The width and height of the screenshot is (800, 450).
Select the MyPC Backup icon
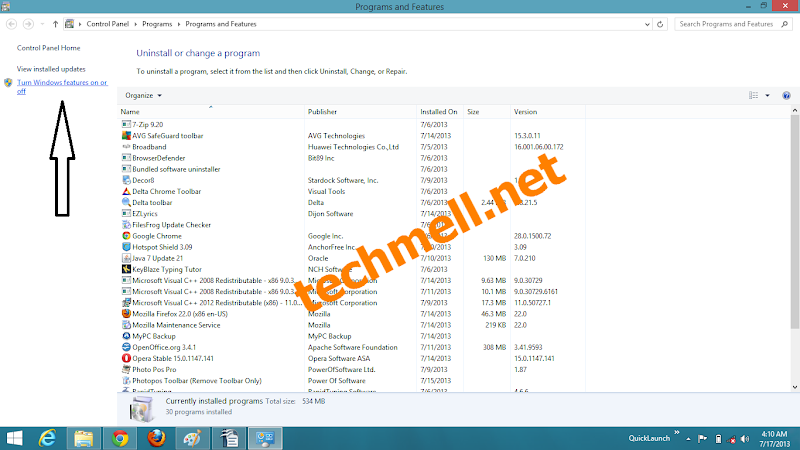126,336
